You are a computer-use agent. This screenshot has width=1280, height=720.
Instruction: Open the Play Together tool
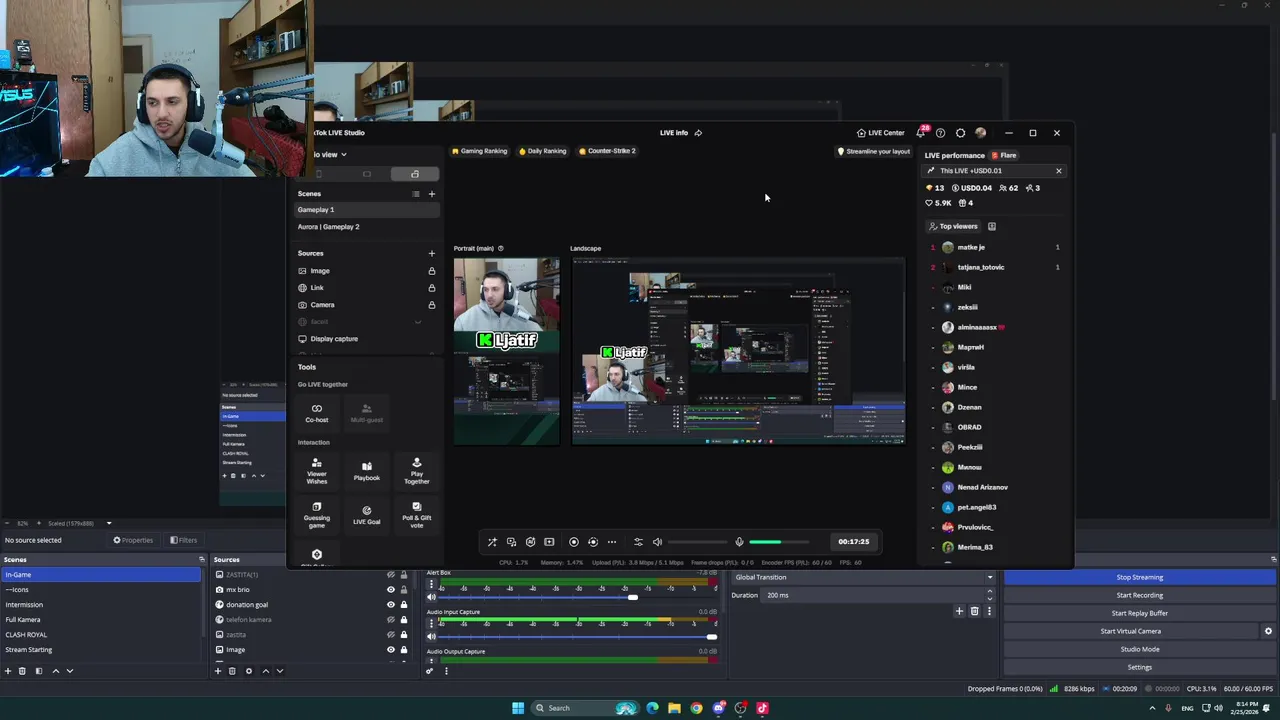(x=417, y=471)
